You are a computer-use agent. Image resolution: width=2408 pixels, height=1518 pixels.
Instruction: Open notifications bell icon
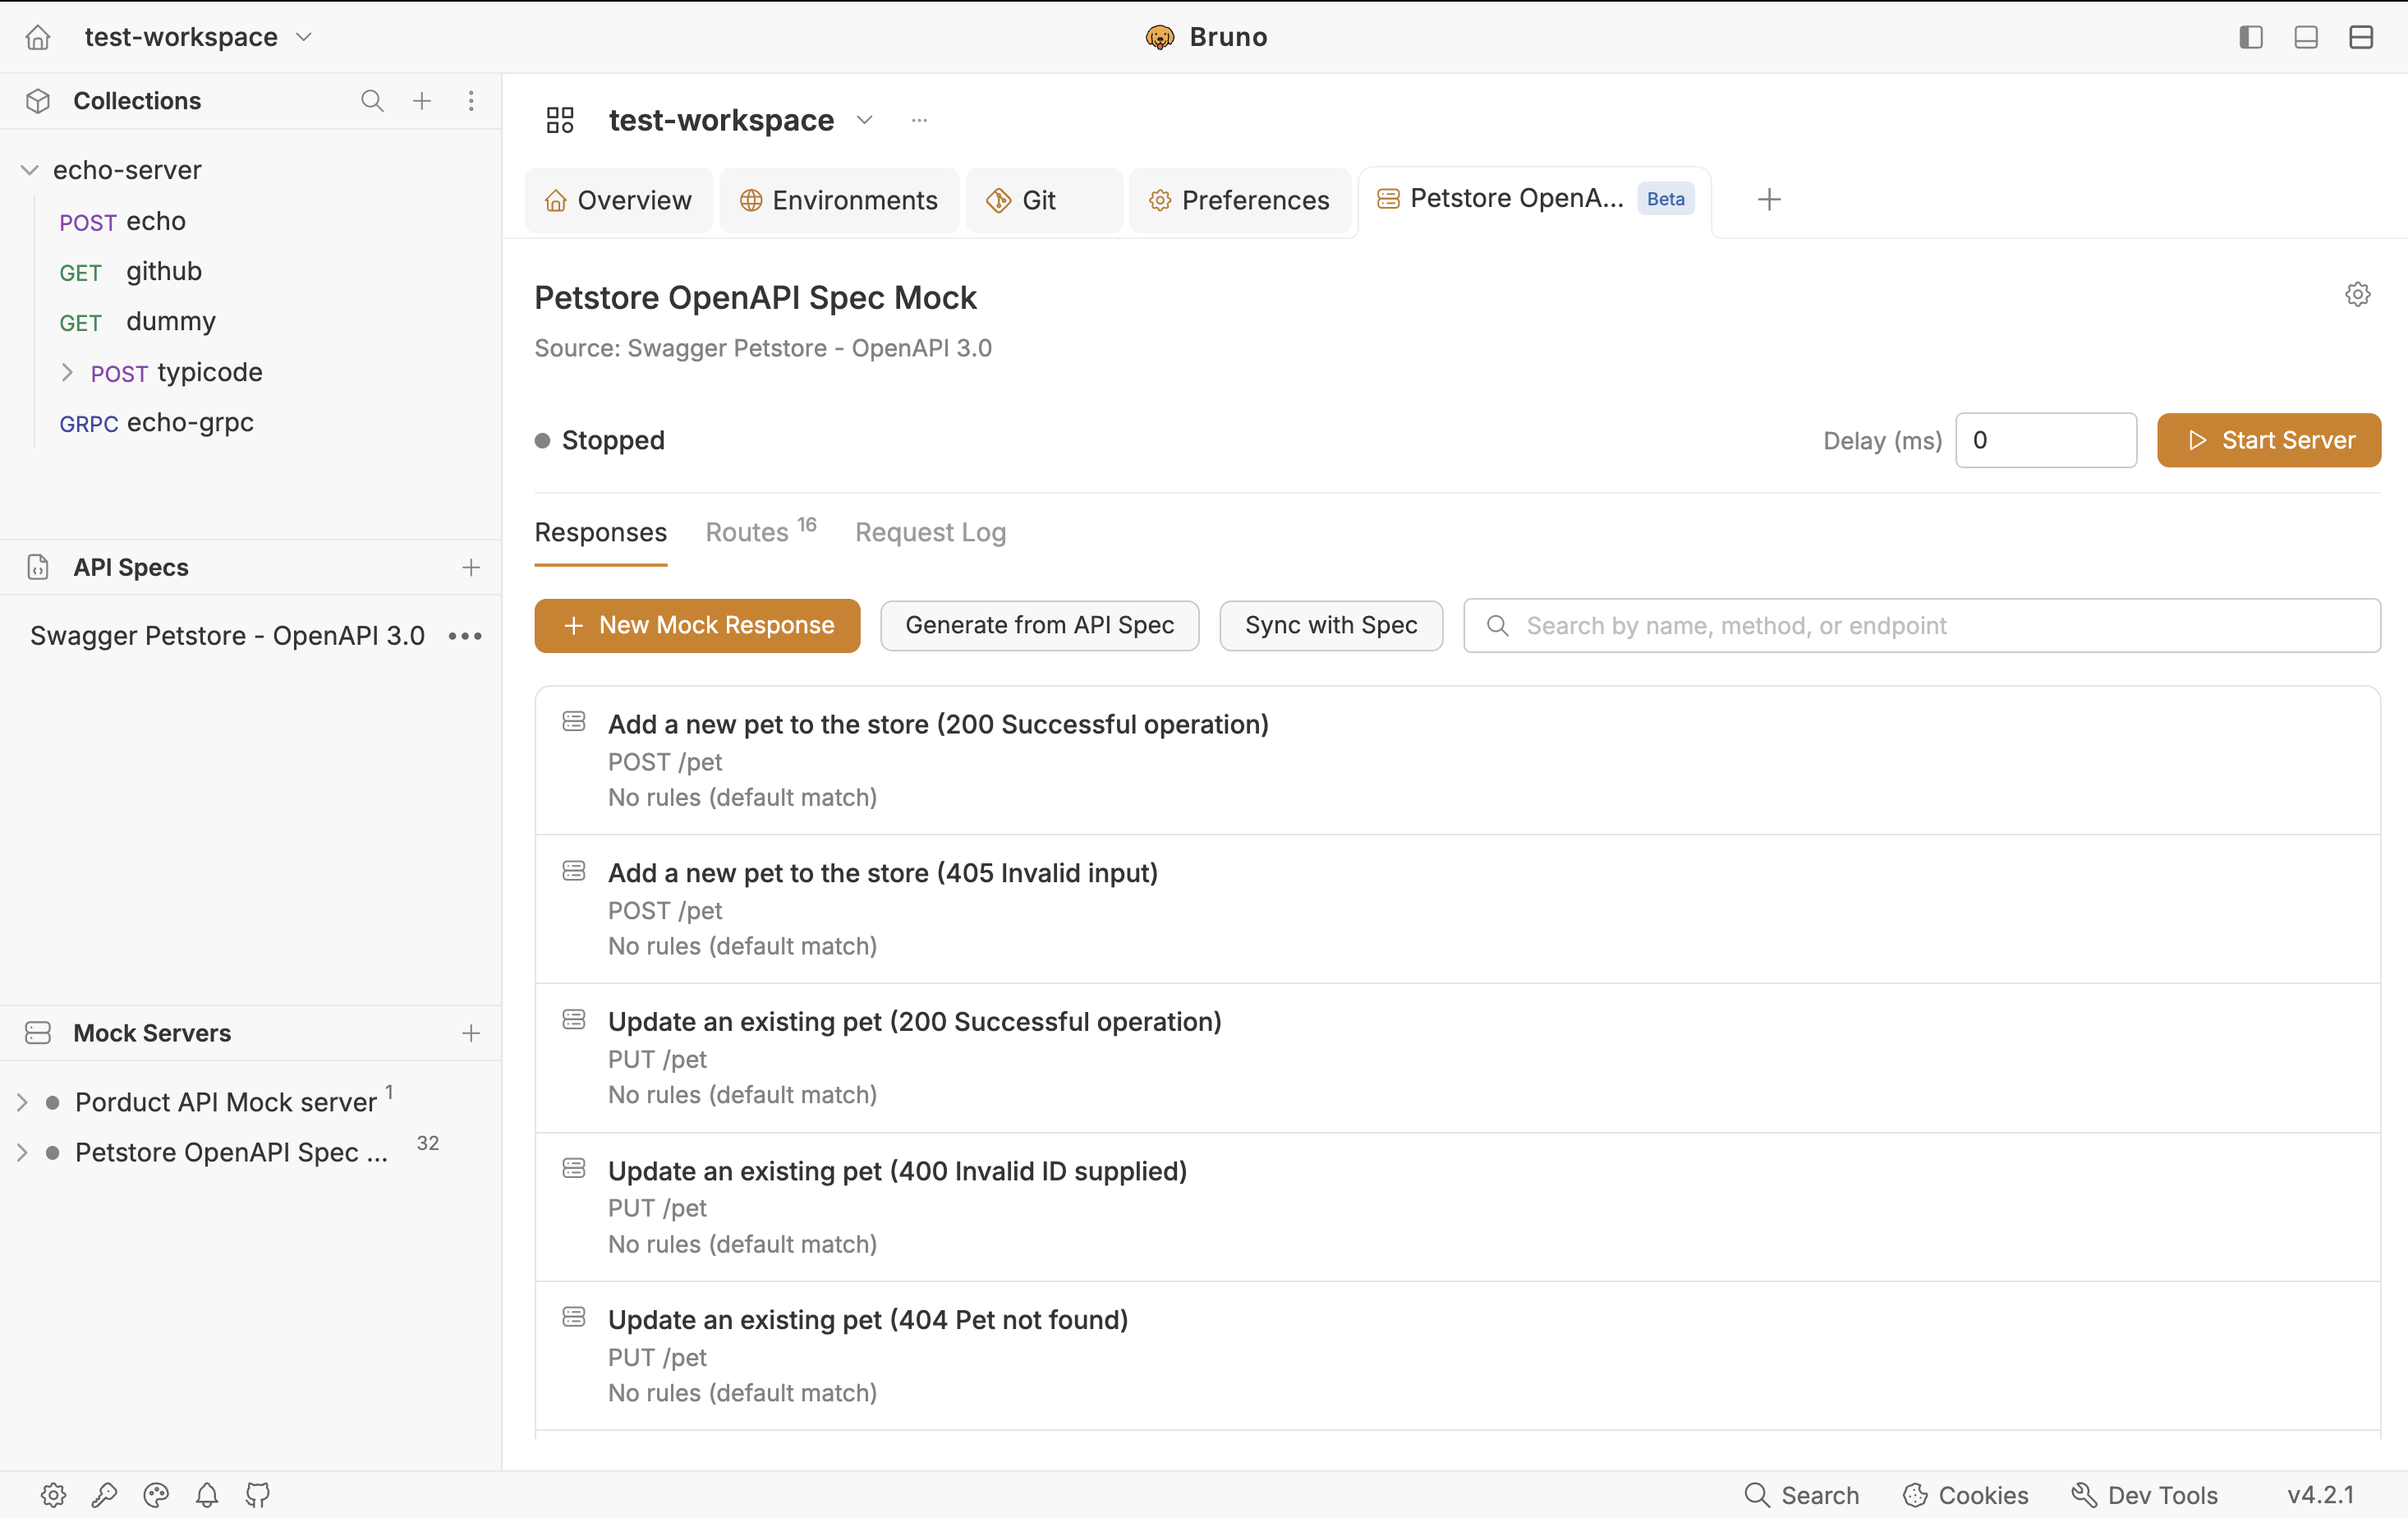click(x=207, y=1495)
